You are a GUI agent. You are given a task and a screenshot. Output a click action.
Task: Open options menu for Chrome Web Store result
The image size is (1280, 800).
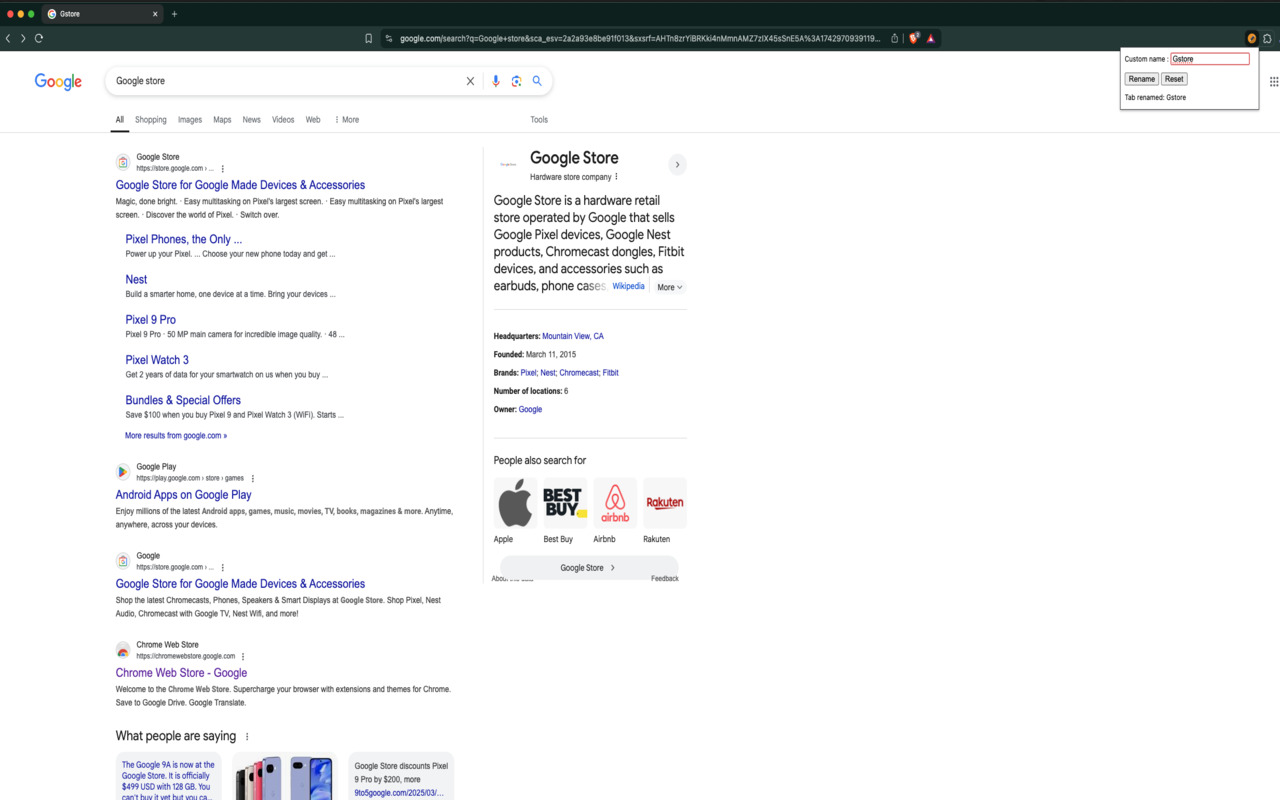(x=243, y=657)
